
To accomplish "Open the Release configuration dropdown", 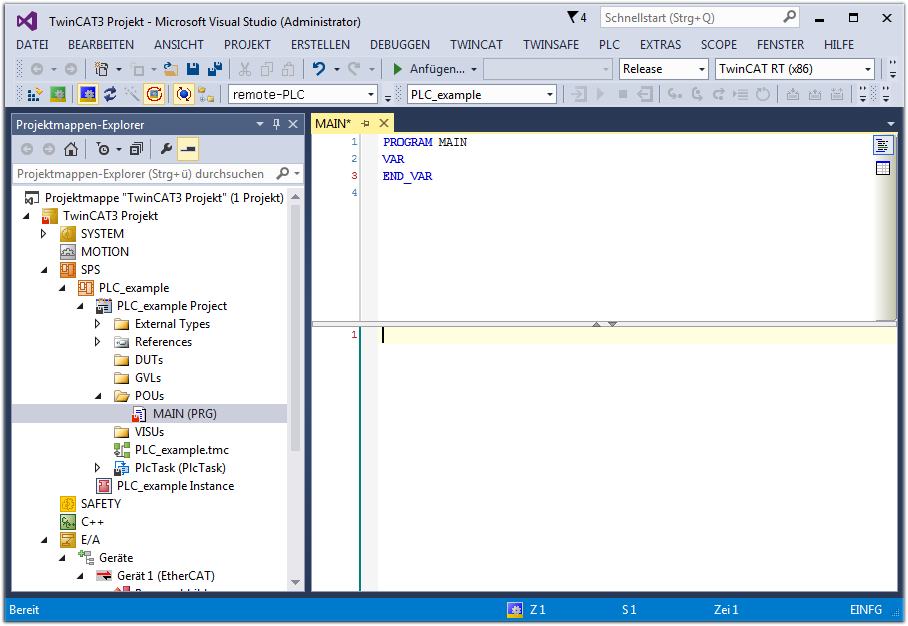I will coord(700,69).
